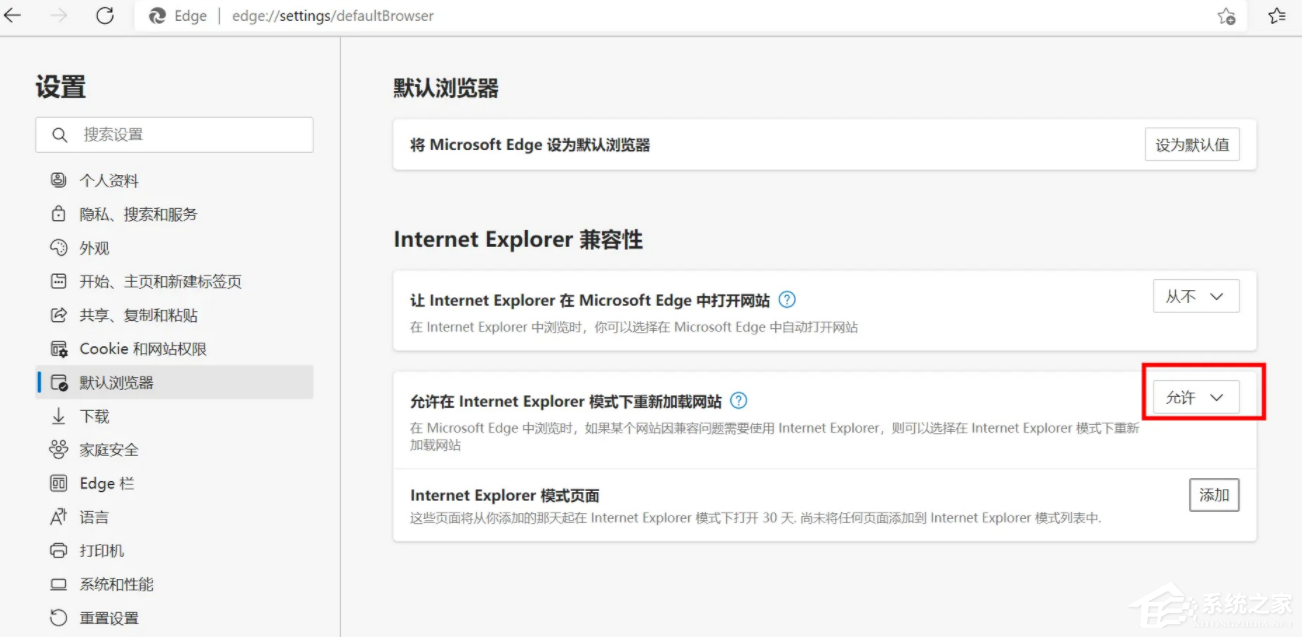This screenshot has height=637, width=1302.
Task: Click the 添加 button for IE mode pages
Action: point(1214,495)
